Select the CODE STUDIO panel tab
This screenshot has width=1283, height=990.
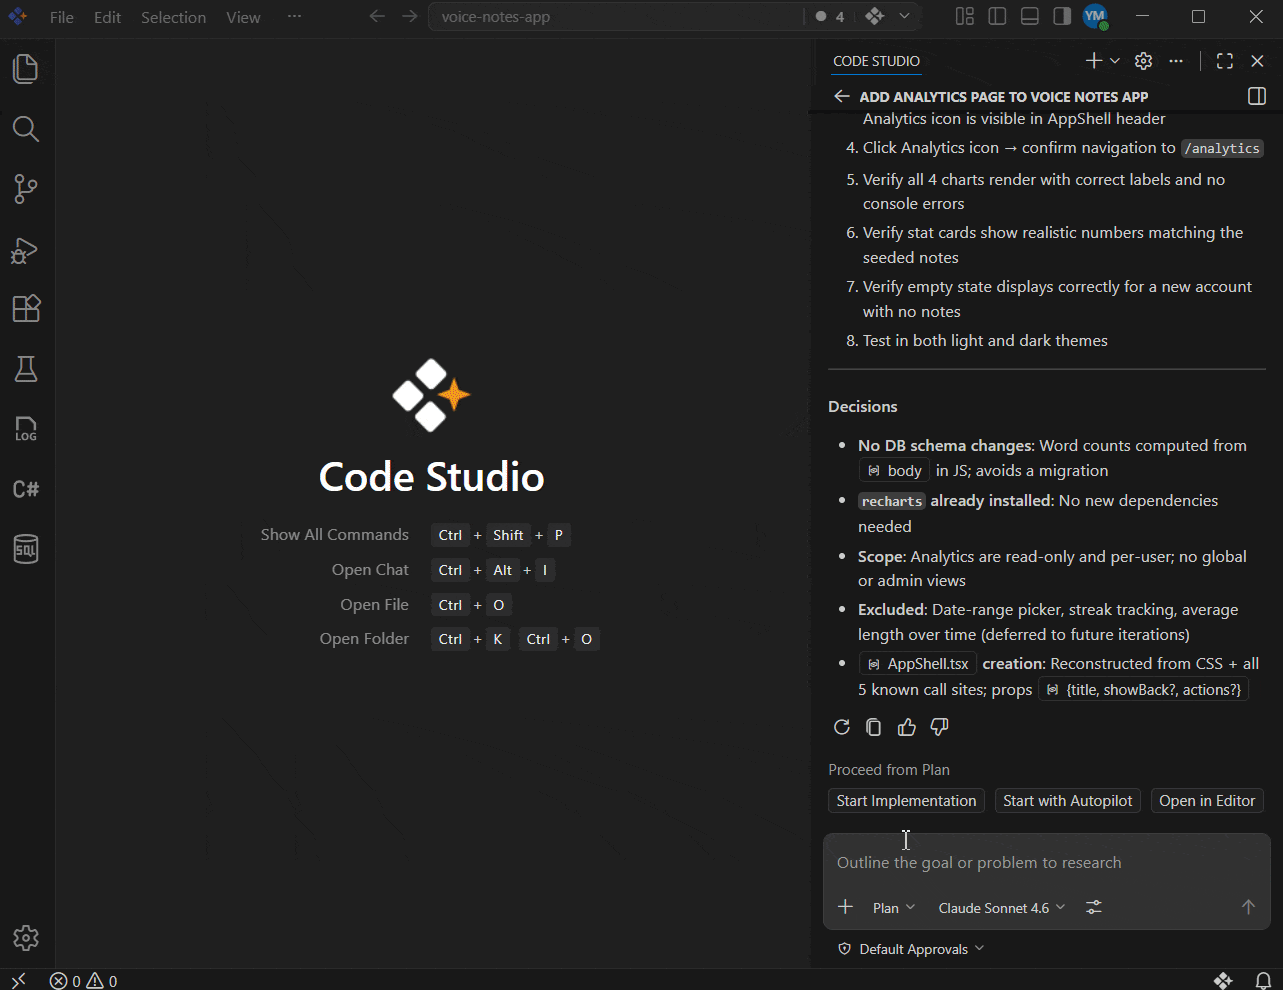[876, 61]
